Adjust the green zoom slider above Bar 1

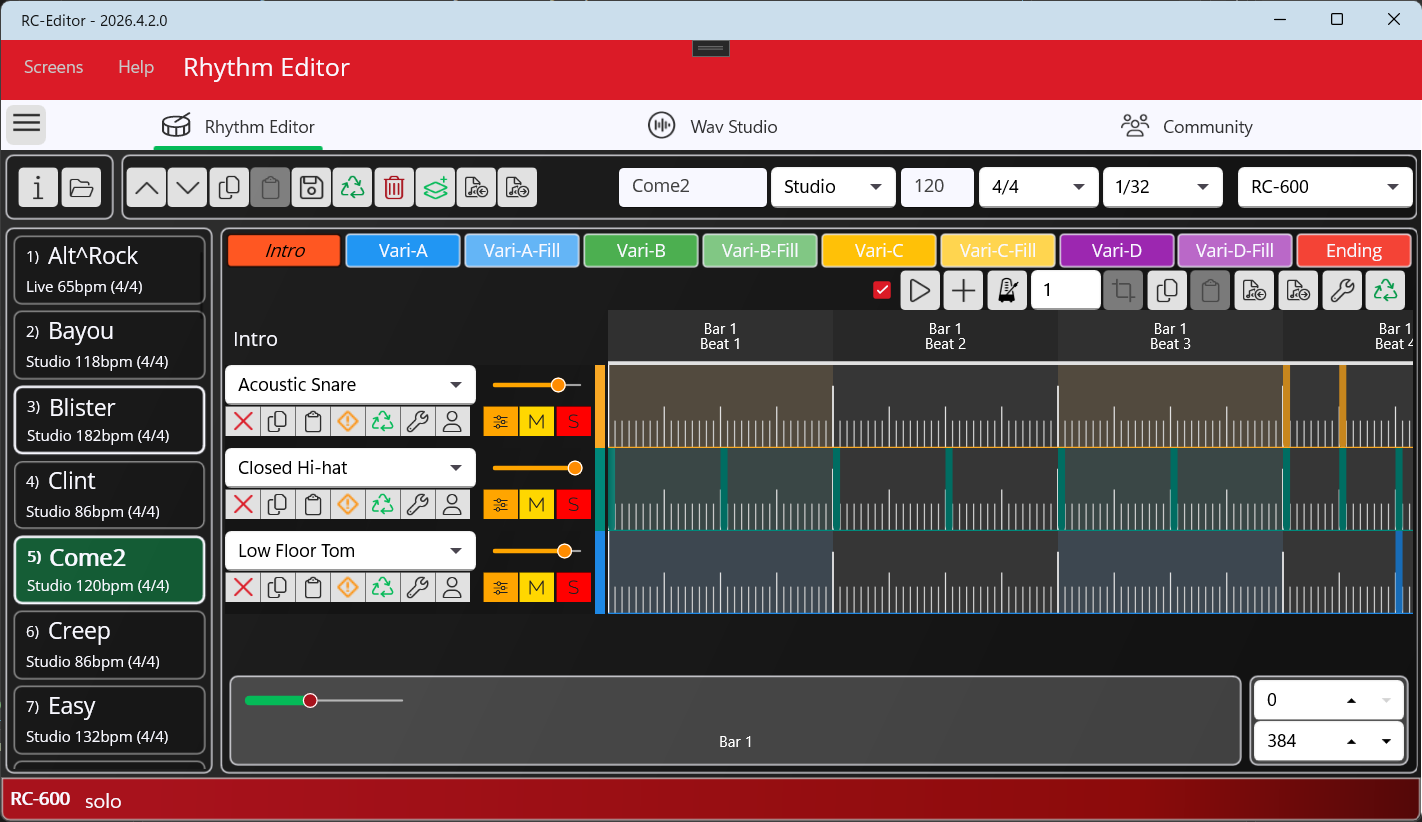point(324,701)
